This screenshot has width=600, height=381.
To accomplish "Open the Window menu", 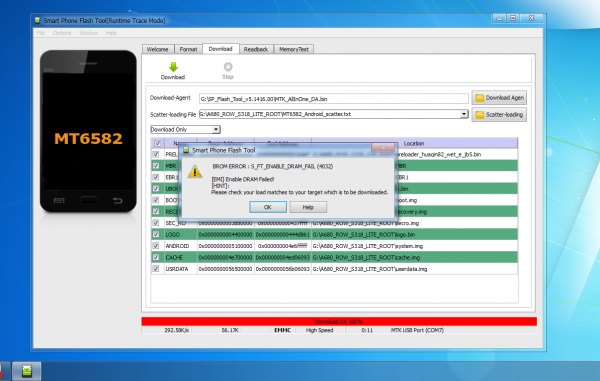I will click(x=88, y=33).
